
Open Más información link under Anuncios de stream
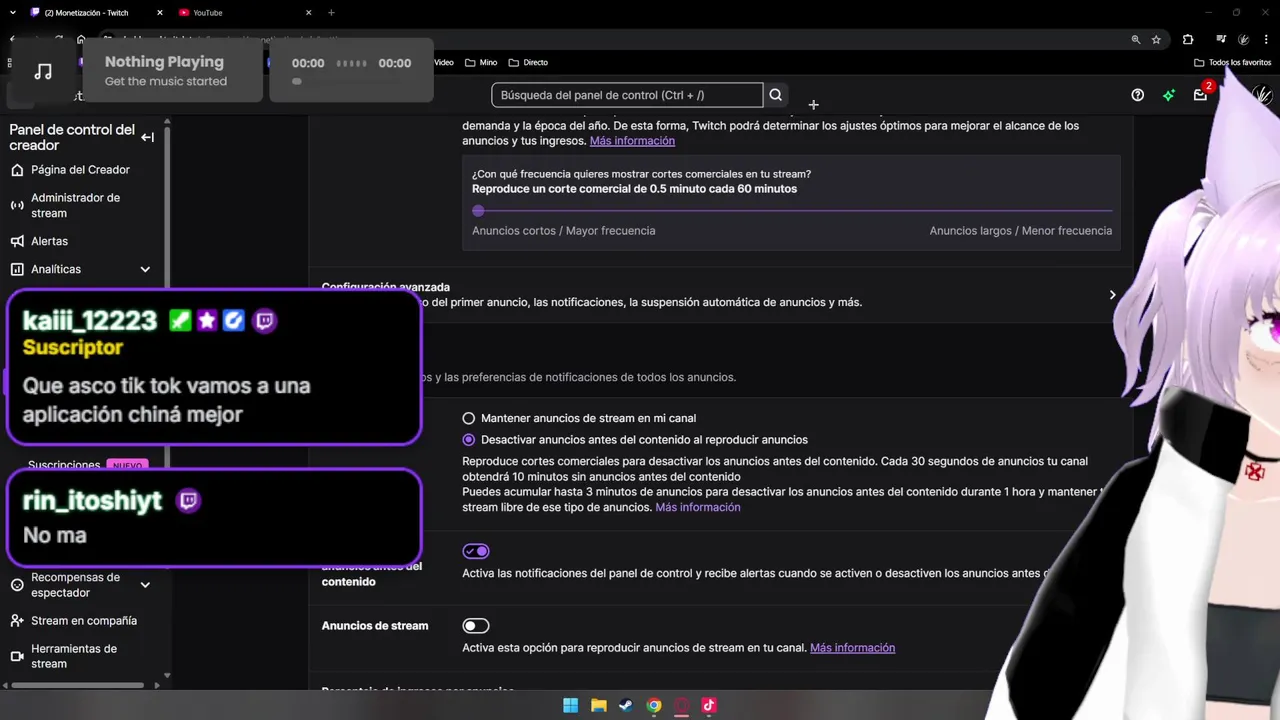(852, 648)
